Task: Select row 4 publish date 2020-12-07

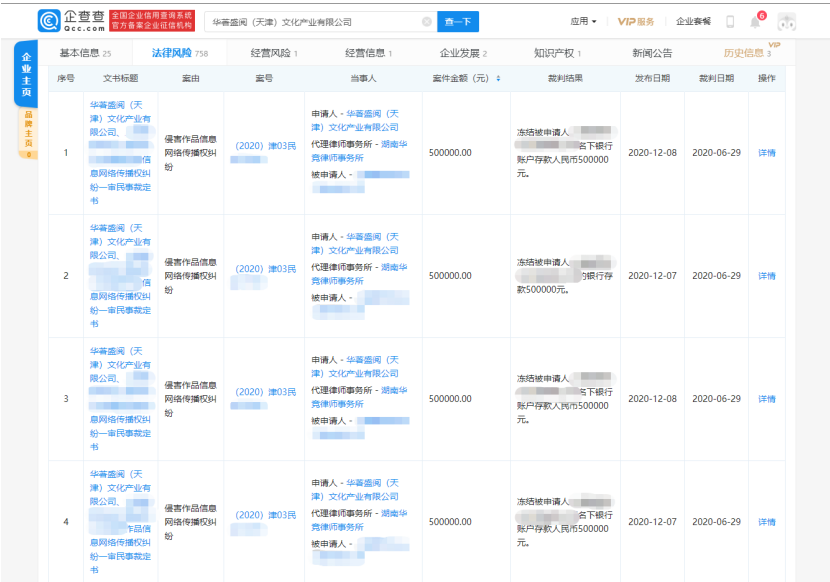Action: point(652,522)
